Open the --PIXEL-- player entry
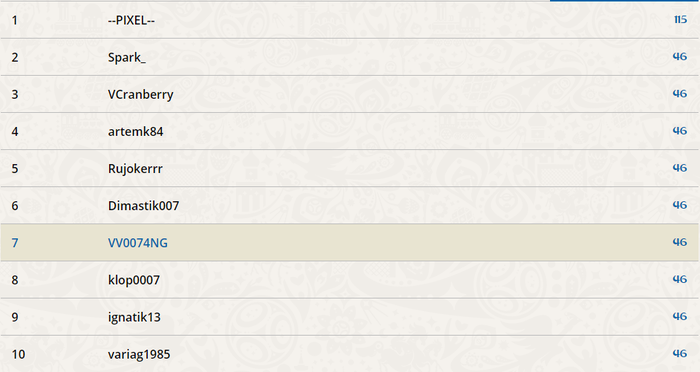Viewport: 700px width, 372px height. (131, 20)
